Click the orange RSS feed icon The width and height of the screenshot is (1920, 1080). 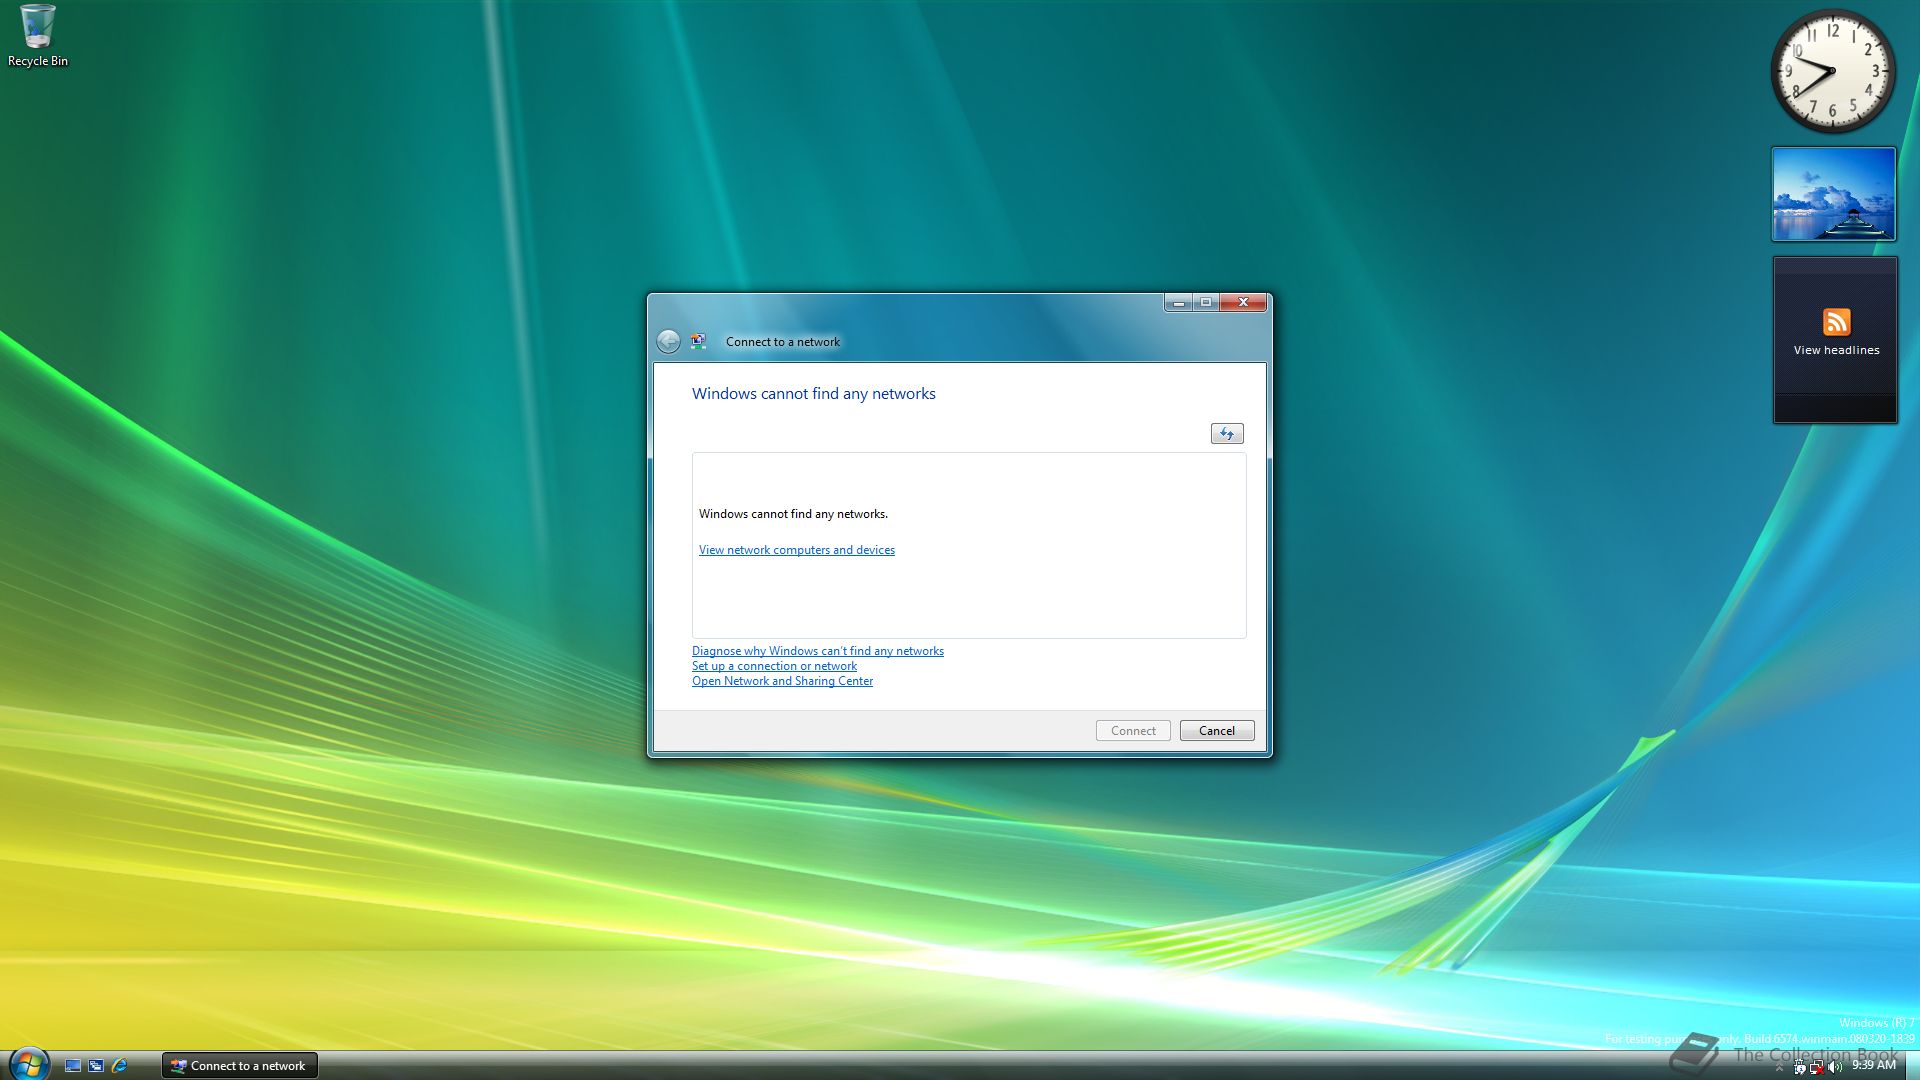(x=1836, y=322)
